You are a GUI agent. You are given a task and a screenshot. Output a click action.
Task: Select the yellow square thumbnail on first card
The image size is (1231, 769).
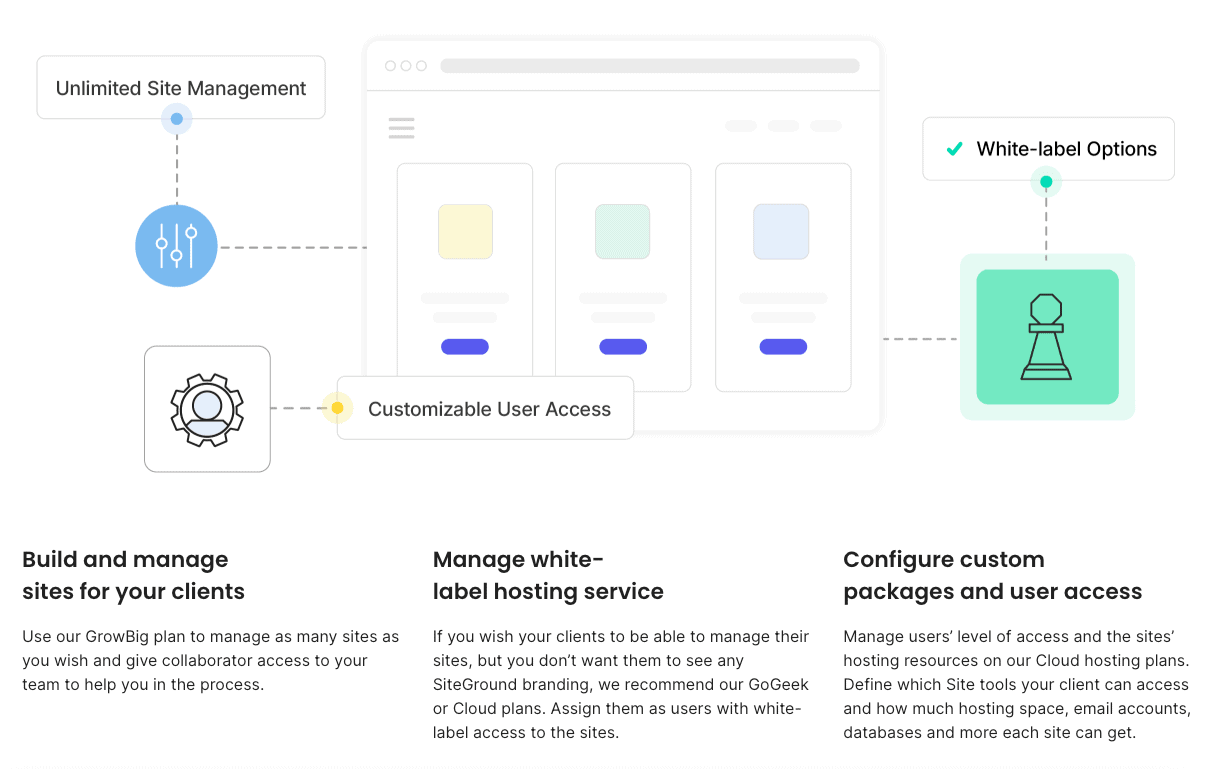pos(464,231)
